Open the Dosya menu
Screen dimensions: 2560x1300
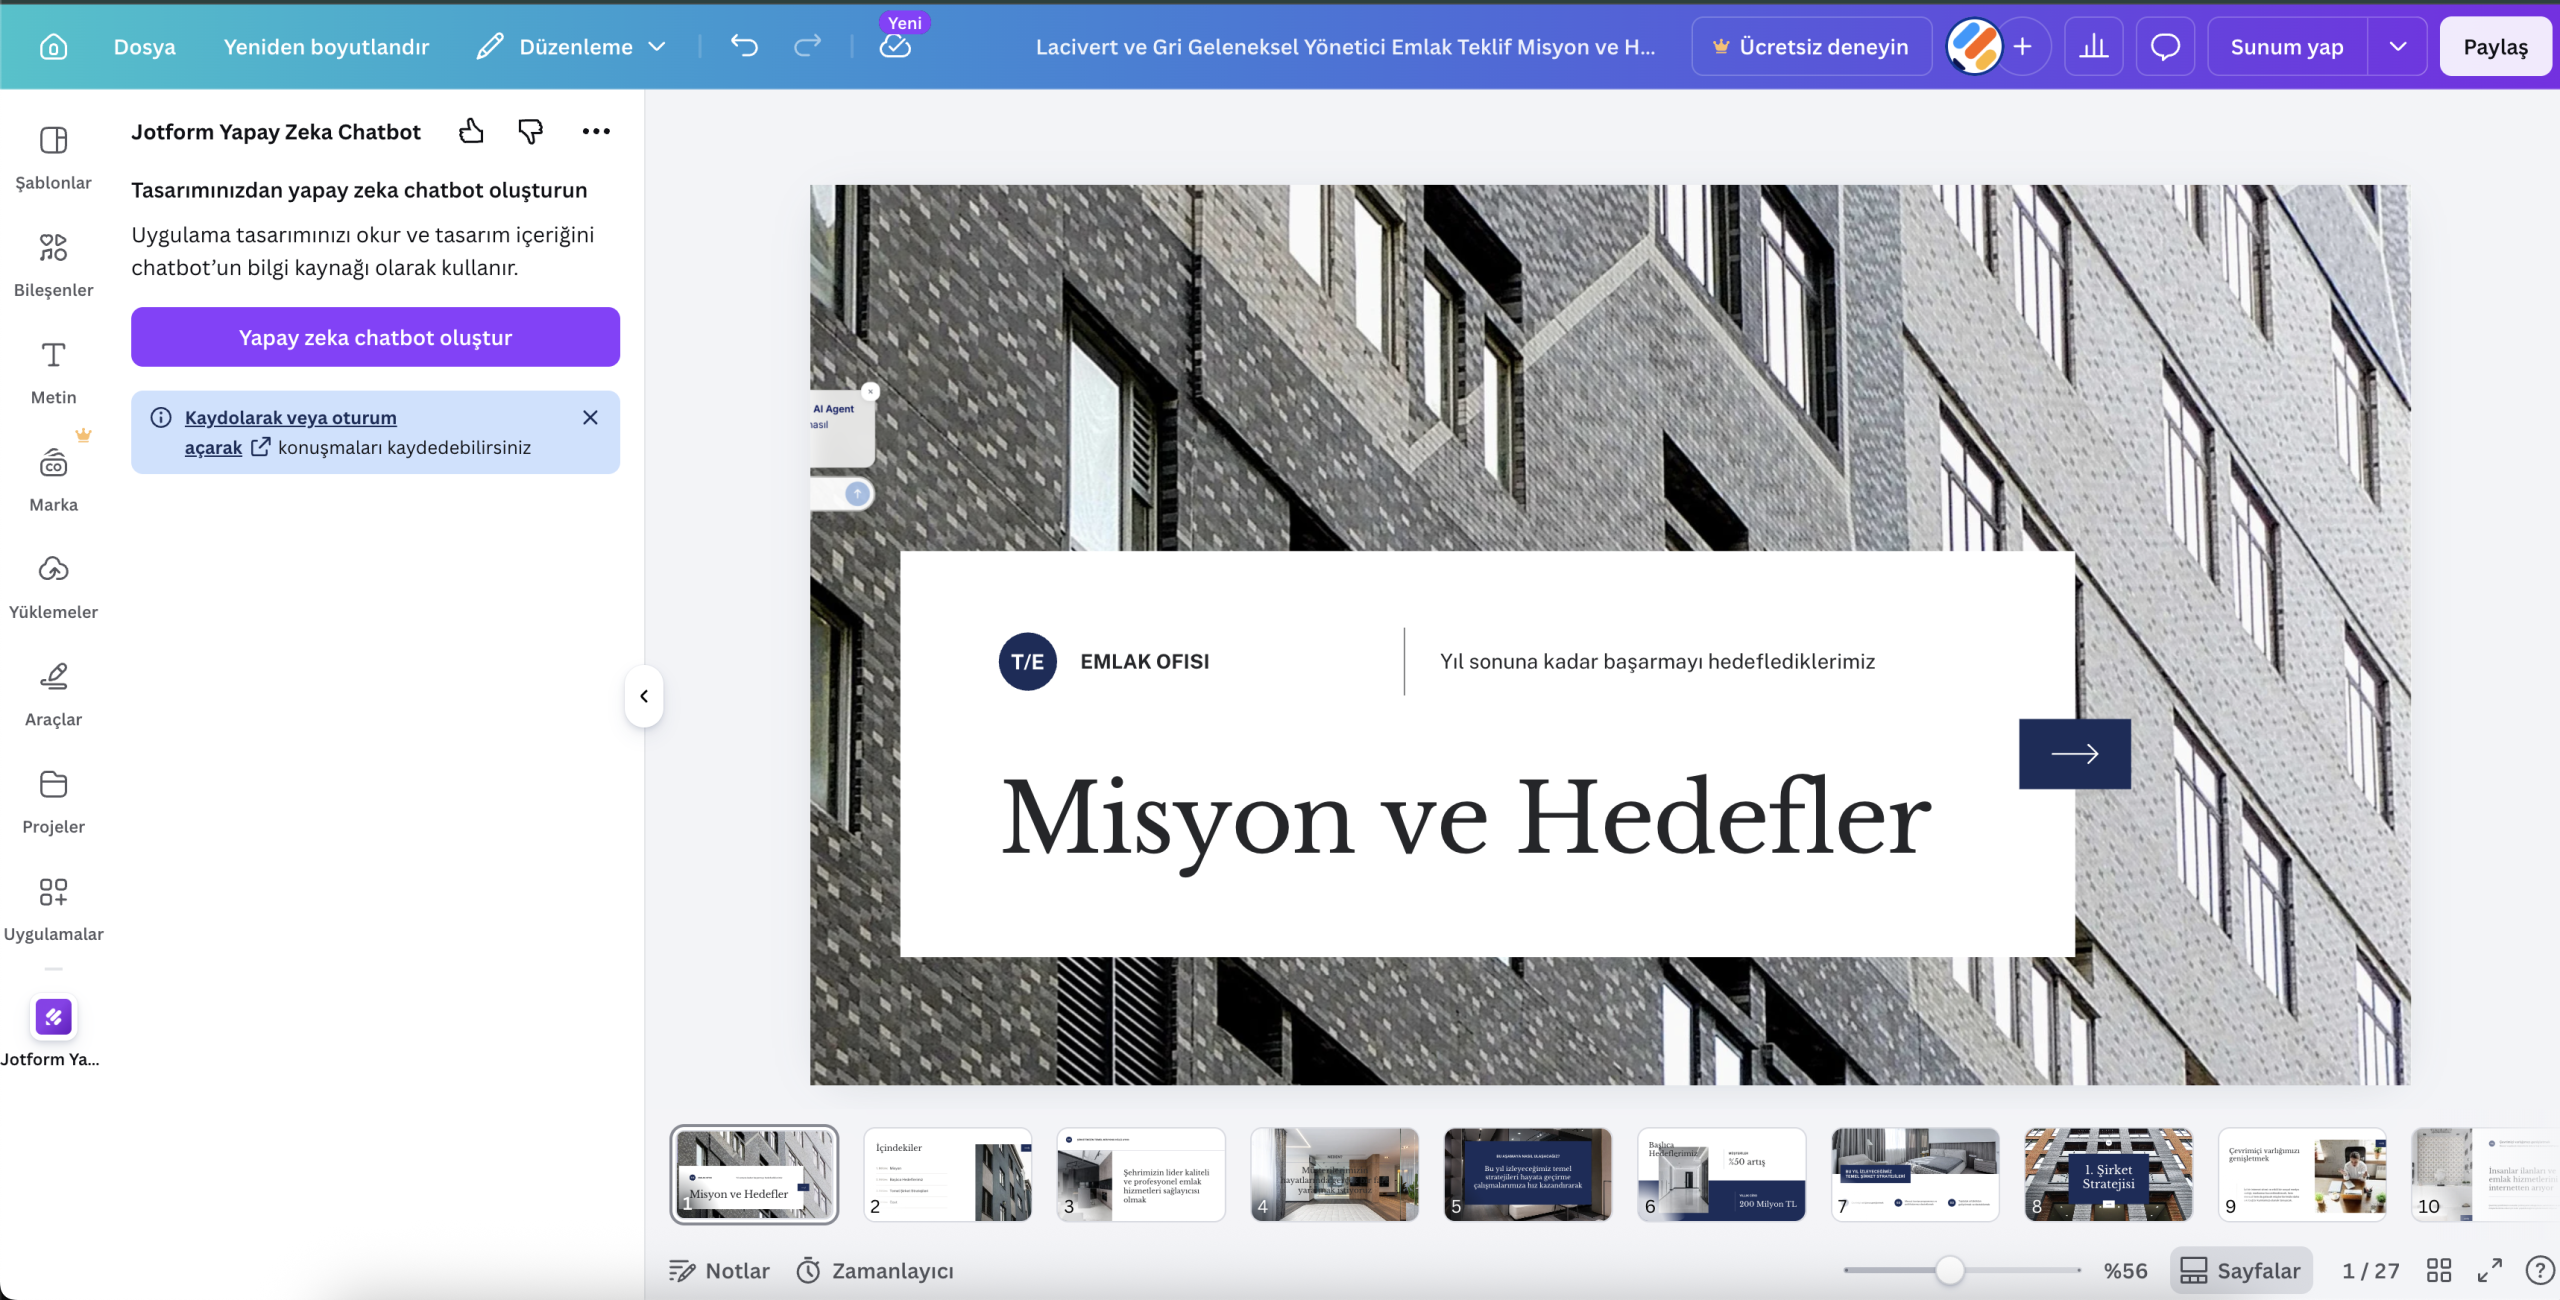(144, 46)
